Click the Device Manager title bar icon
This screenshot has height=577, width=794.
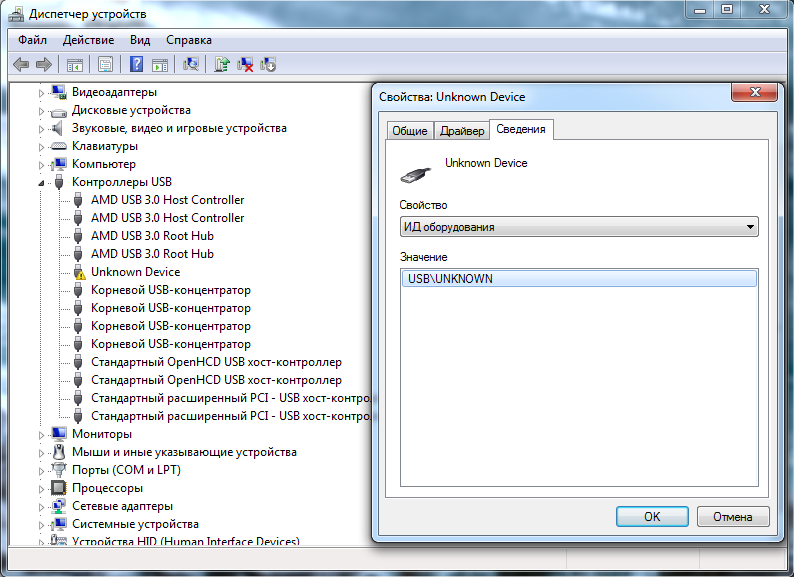16,14
